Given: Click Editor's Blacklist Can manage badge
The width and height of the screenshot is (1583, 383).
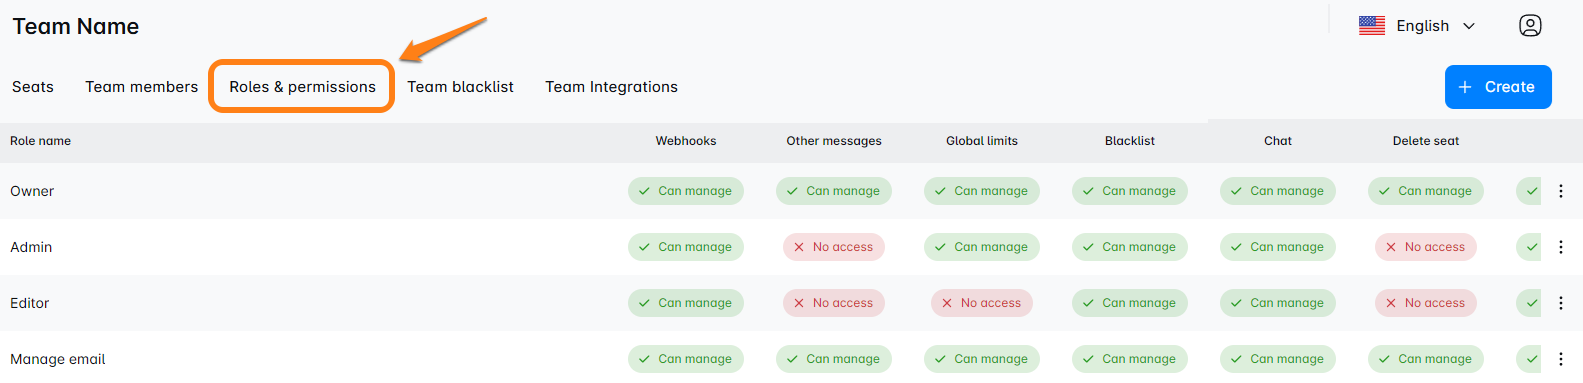Looking at the screenshot, I should pyautogui.click(x=1130, y=303).
